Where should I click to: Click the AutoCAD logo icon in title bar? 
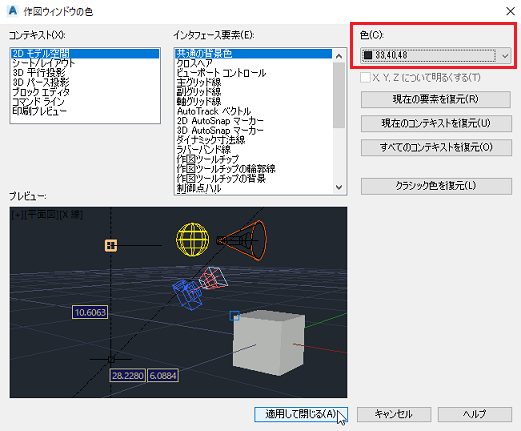click(x=12, y=11)
